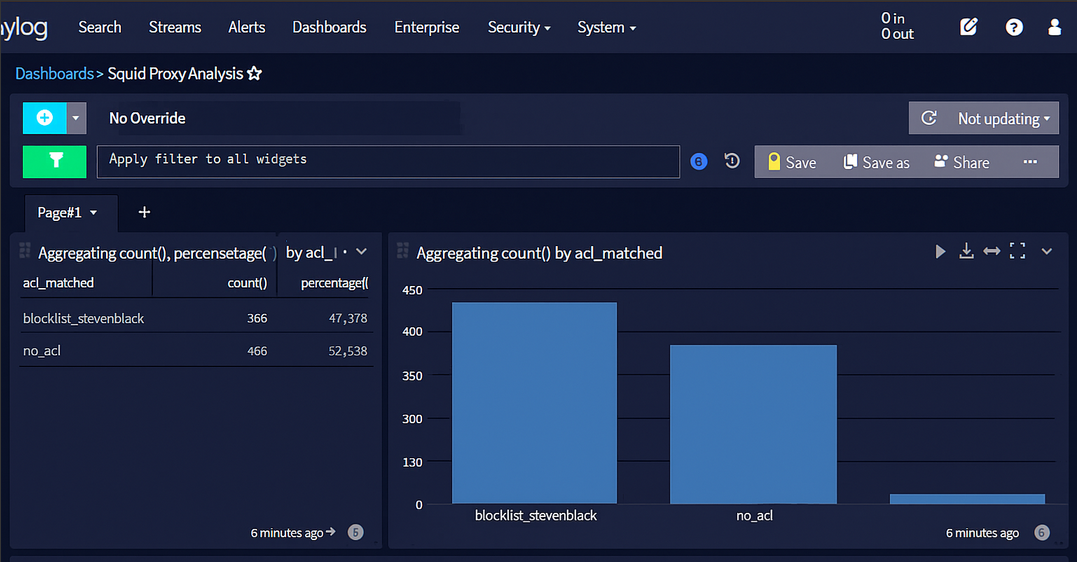
Task: Click the table widget title text
Action: (187, 253)
